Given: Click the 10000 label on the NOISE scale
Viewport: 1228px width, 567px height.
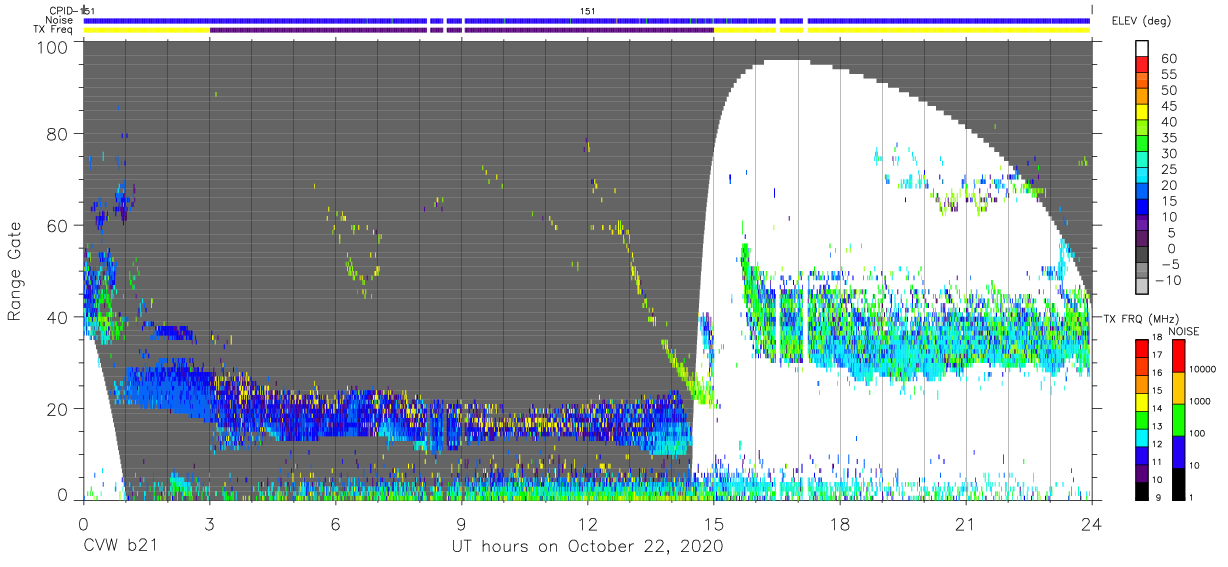Looking at the screenshot, I should tap(1203, 369).
